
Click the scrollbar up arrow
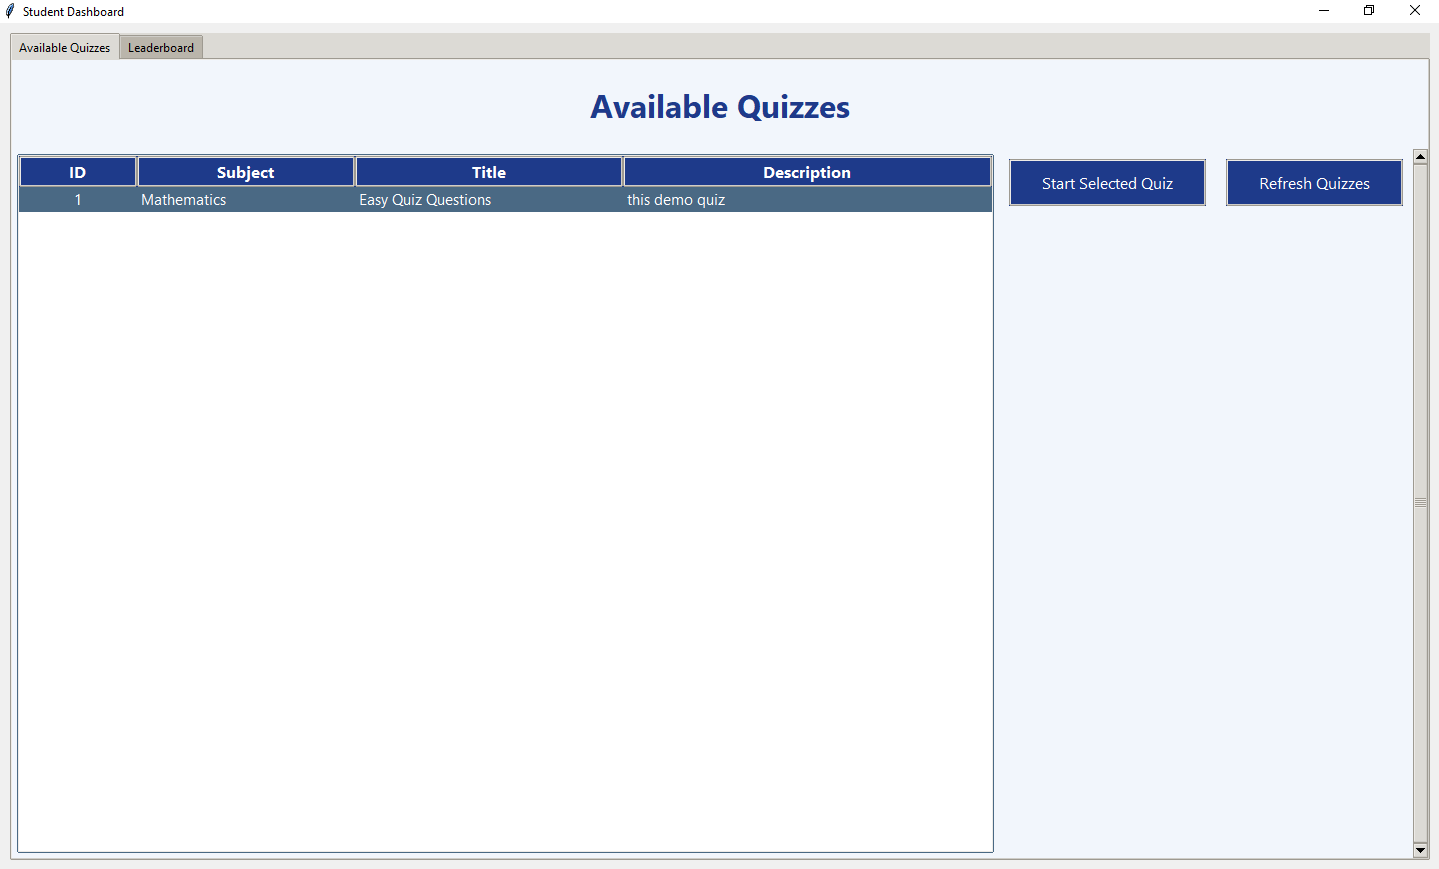pyautogui.click(x=1420, y=155)
